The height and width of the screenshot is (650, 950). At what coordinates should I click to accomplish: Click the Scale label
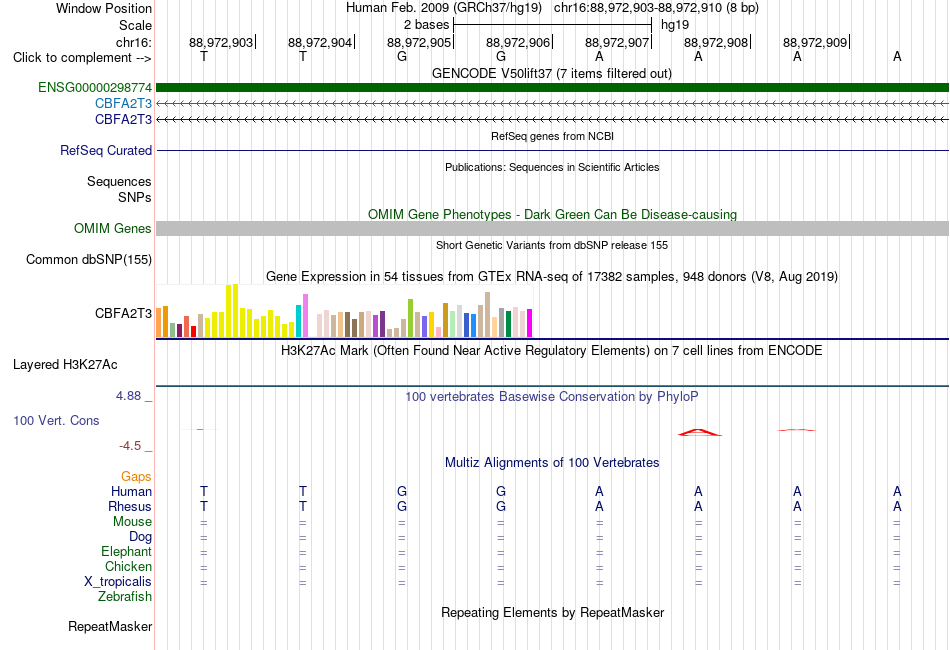coord(135,25)
